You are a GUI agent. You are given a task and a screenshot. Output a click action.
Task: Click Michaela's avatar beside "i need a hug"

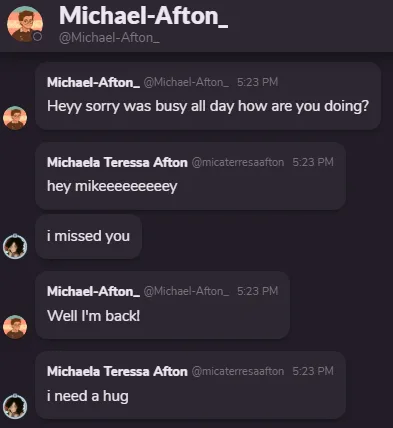tap(15, 406)
